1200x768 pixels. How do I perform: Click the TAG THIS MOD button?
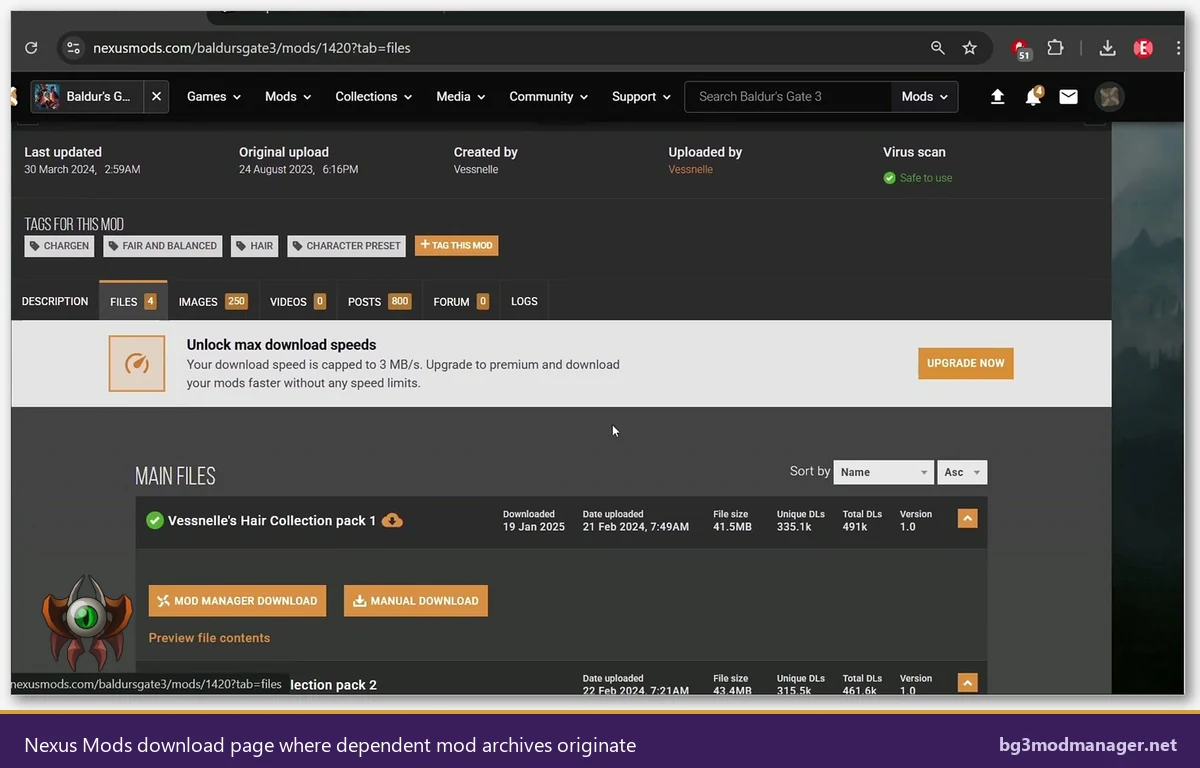coord(456,245)
